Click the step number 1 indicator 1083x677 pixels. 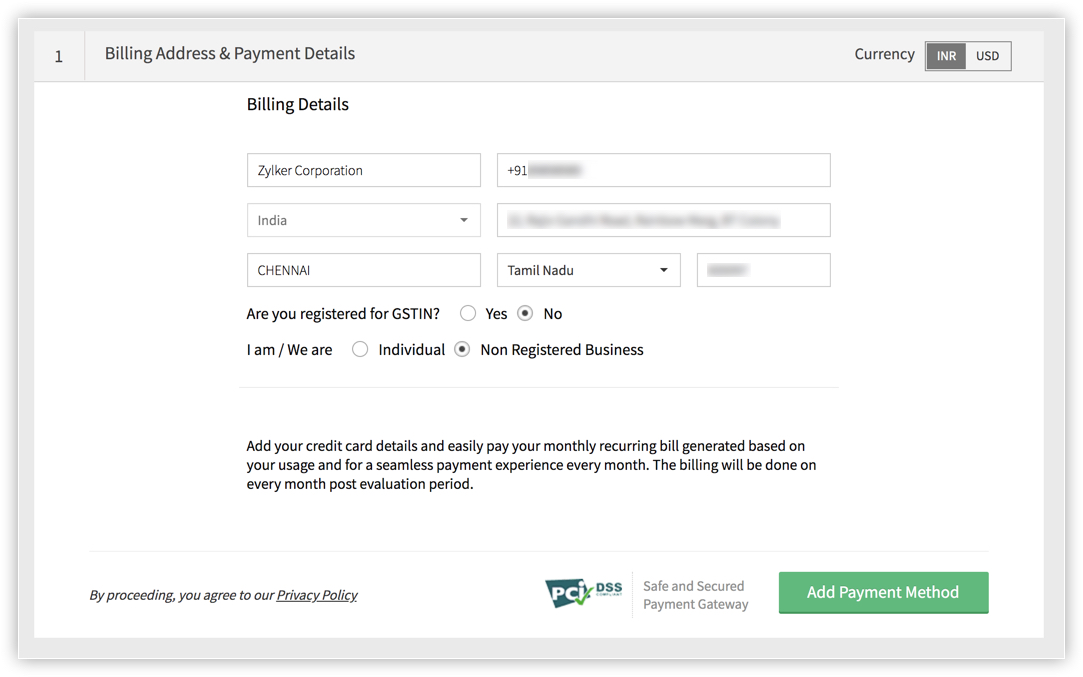pos(59,56)
